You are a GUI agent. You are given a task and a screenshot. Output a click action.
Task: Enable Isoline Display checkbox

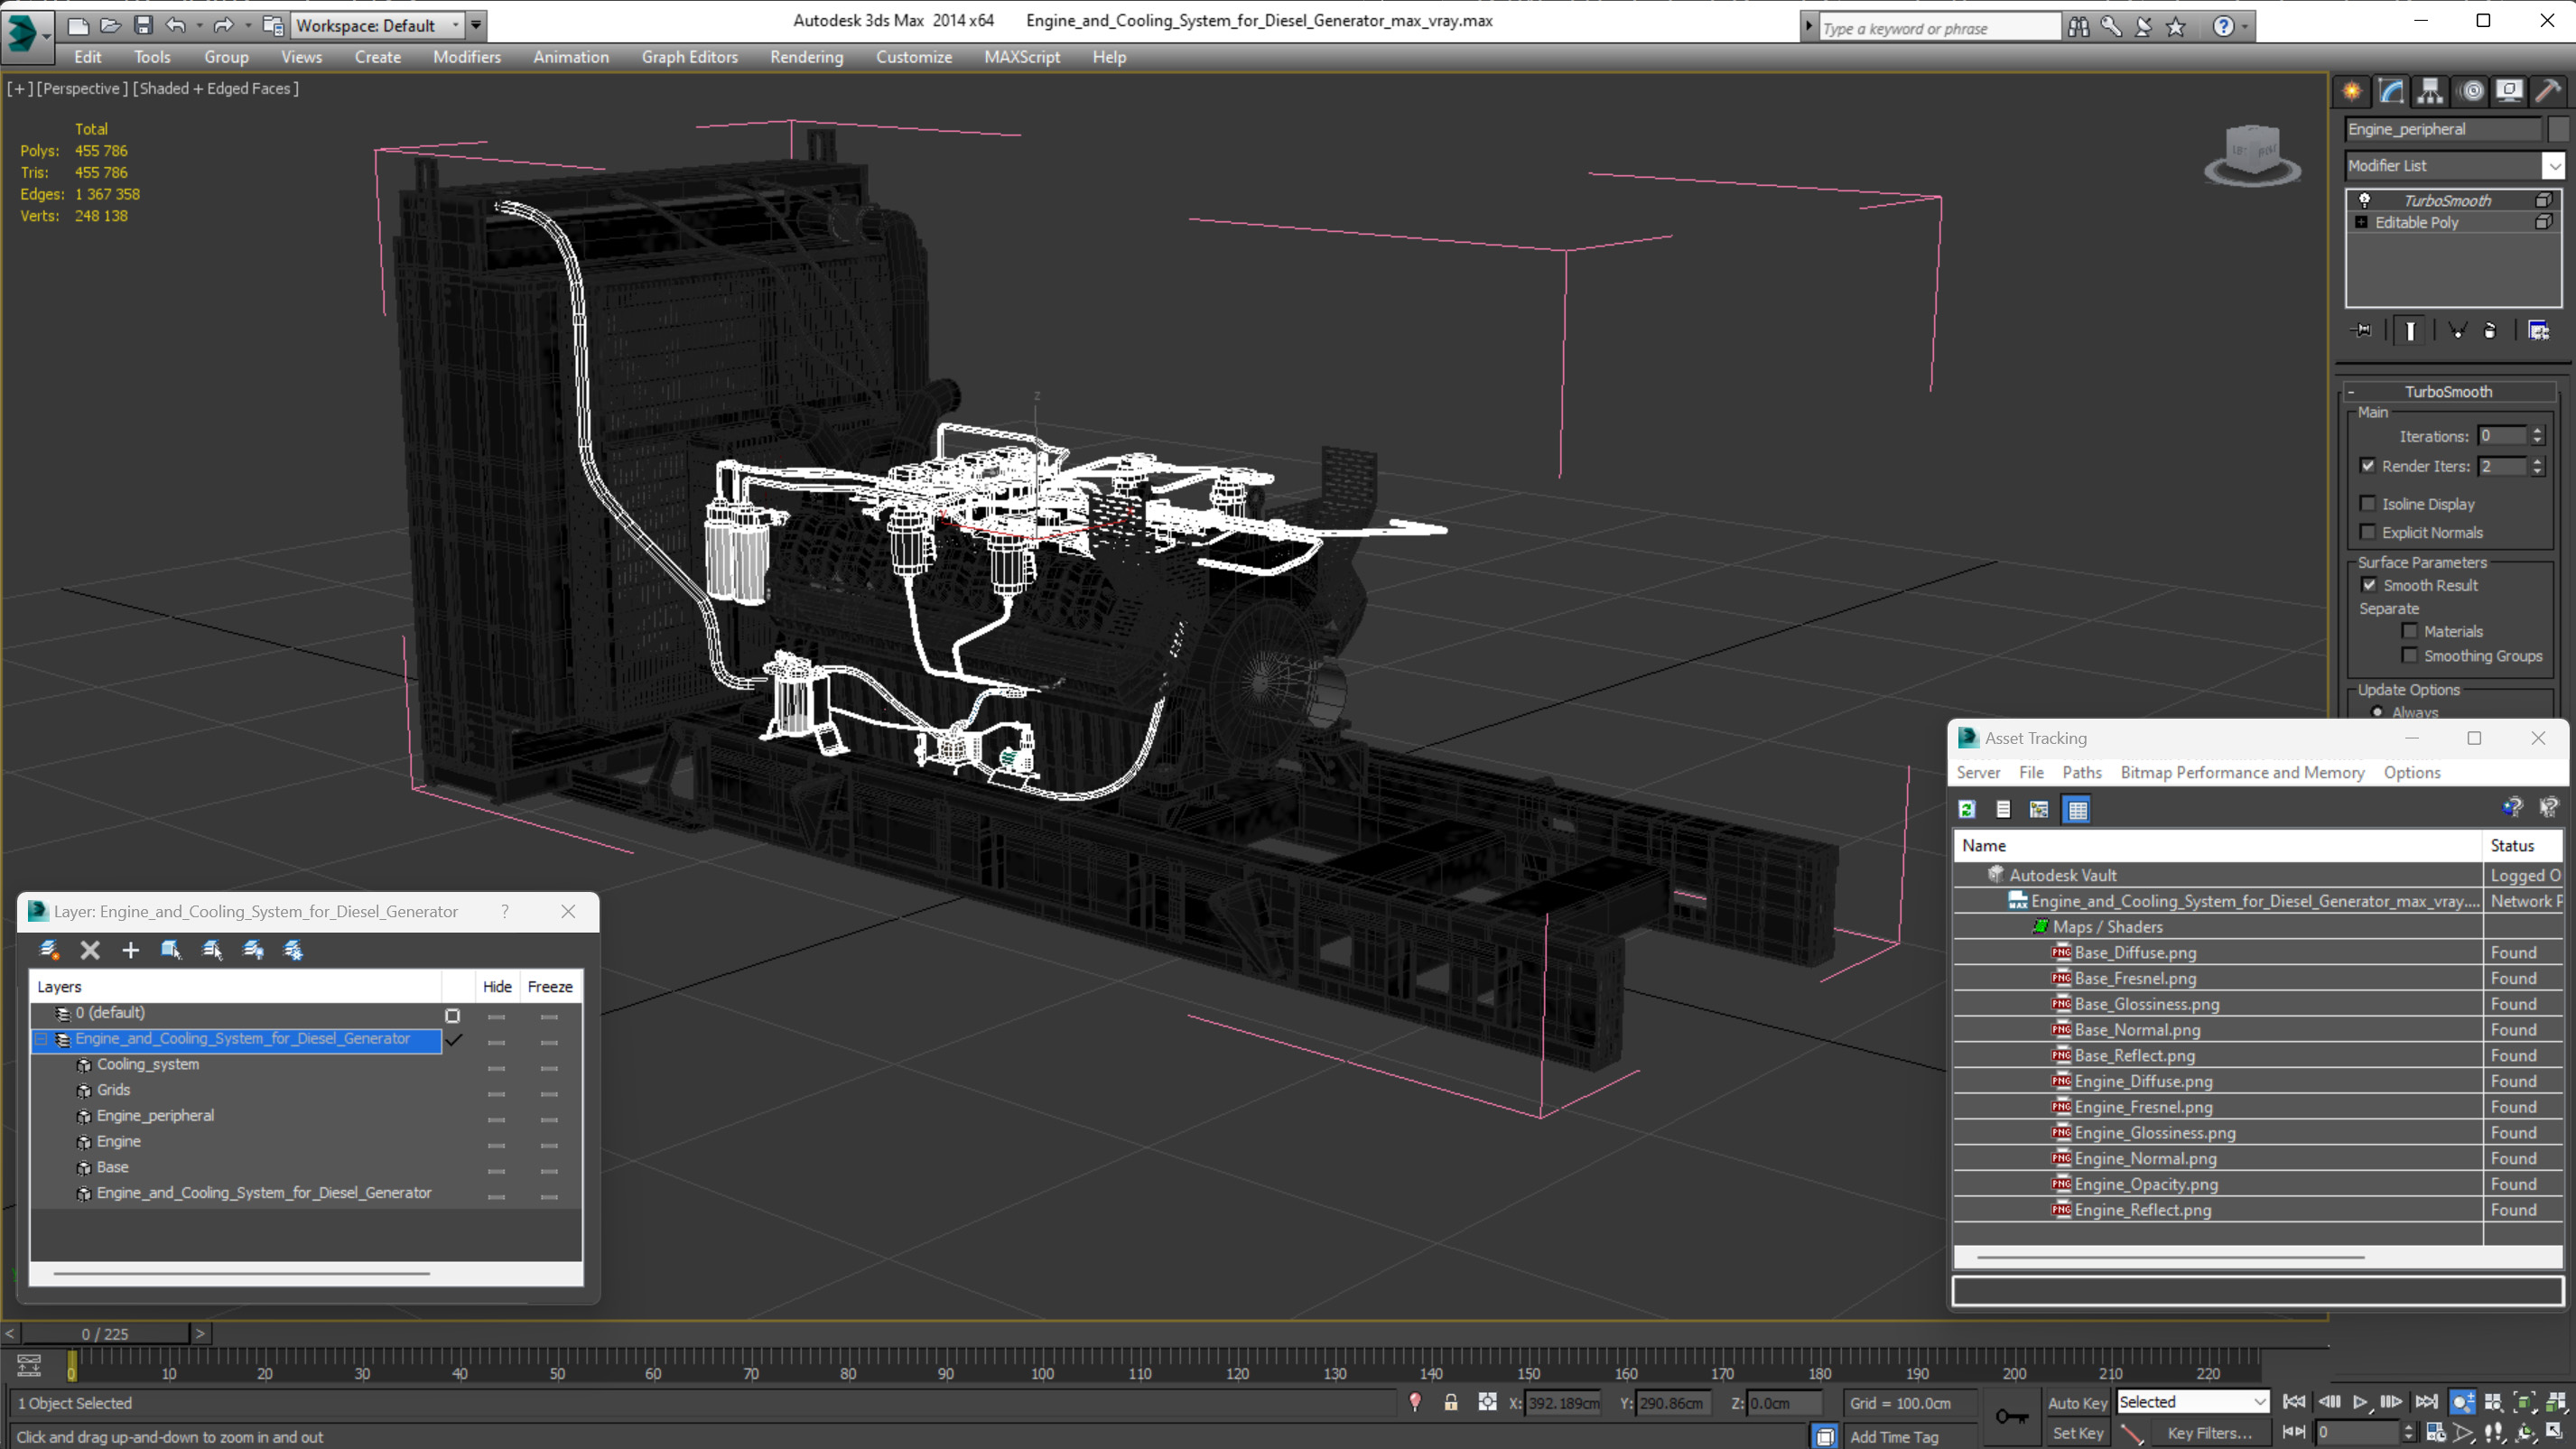(x=2368, y=504)
